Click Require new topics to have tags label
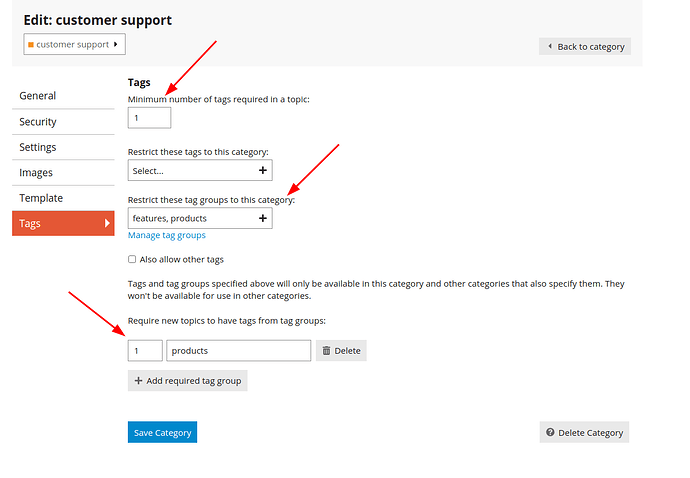This screenshot has width=690, height=478. click(227, 321)
